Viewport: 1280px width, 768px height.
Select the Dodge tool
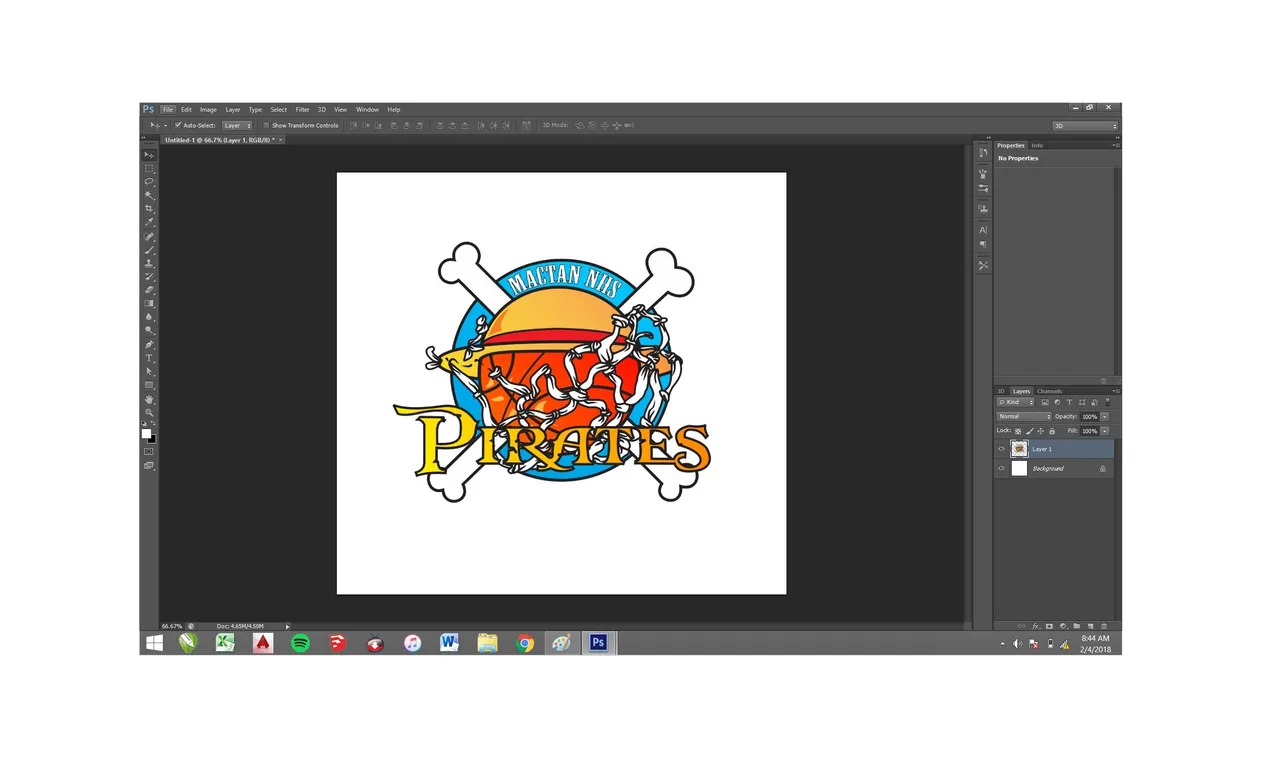[149, 330]
